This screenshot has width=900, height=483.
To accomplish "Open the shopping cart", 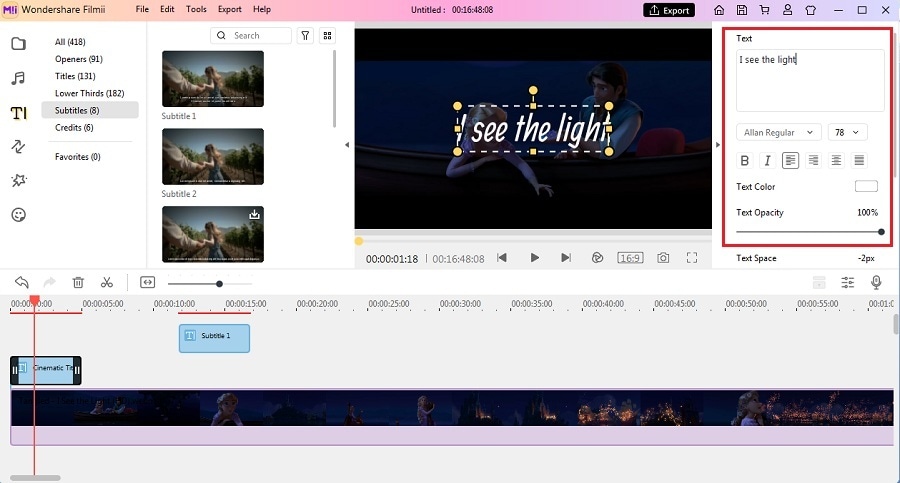I will point(765,10).
